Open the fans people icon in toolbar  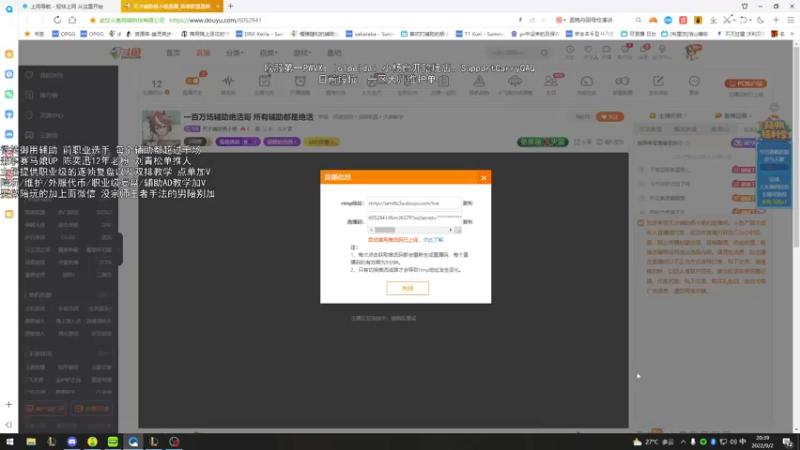click(550, 81)
